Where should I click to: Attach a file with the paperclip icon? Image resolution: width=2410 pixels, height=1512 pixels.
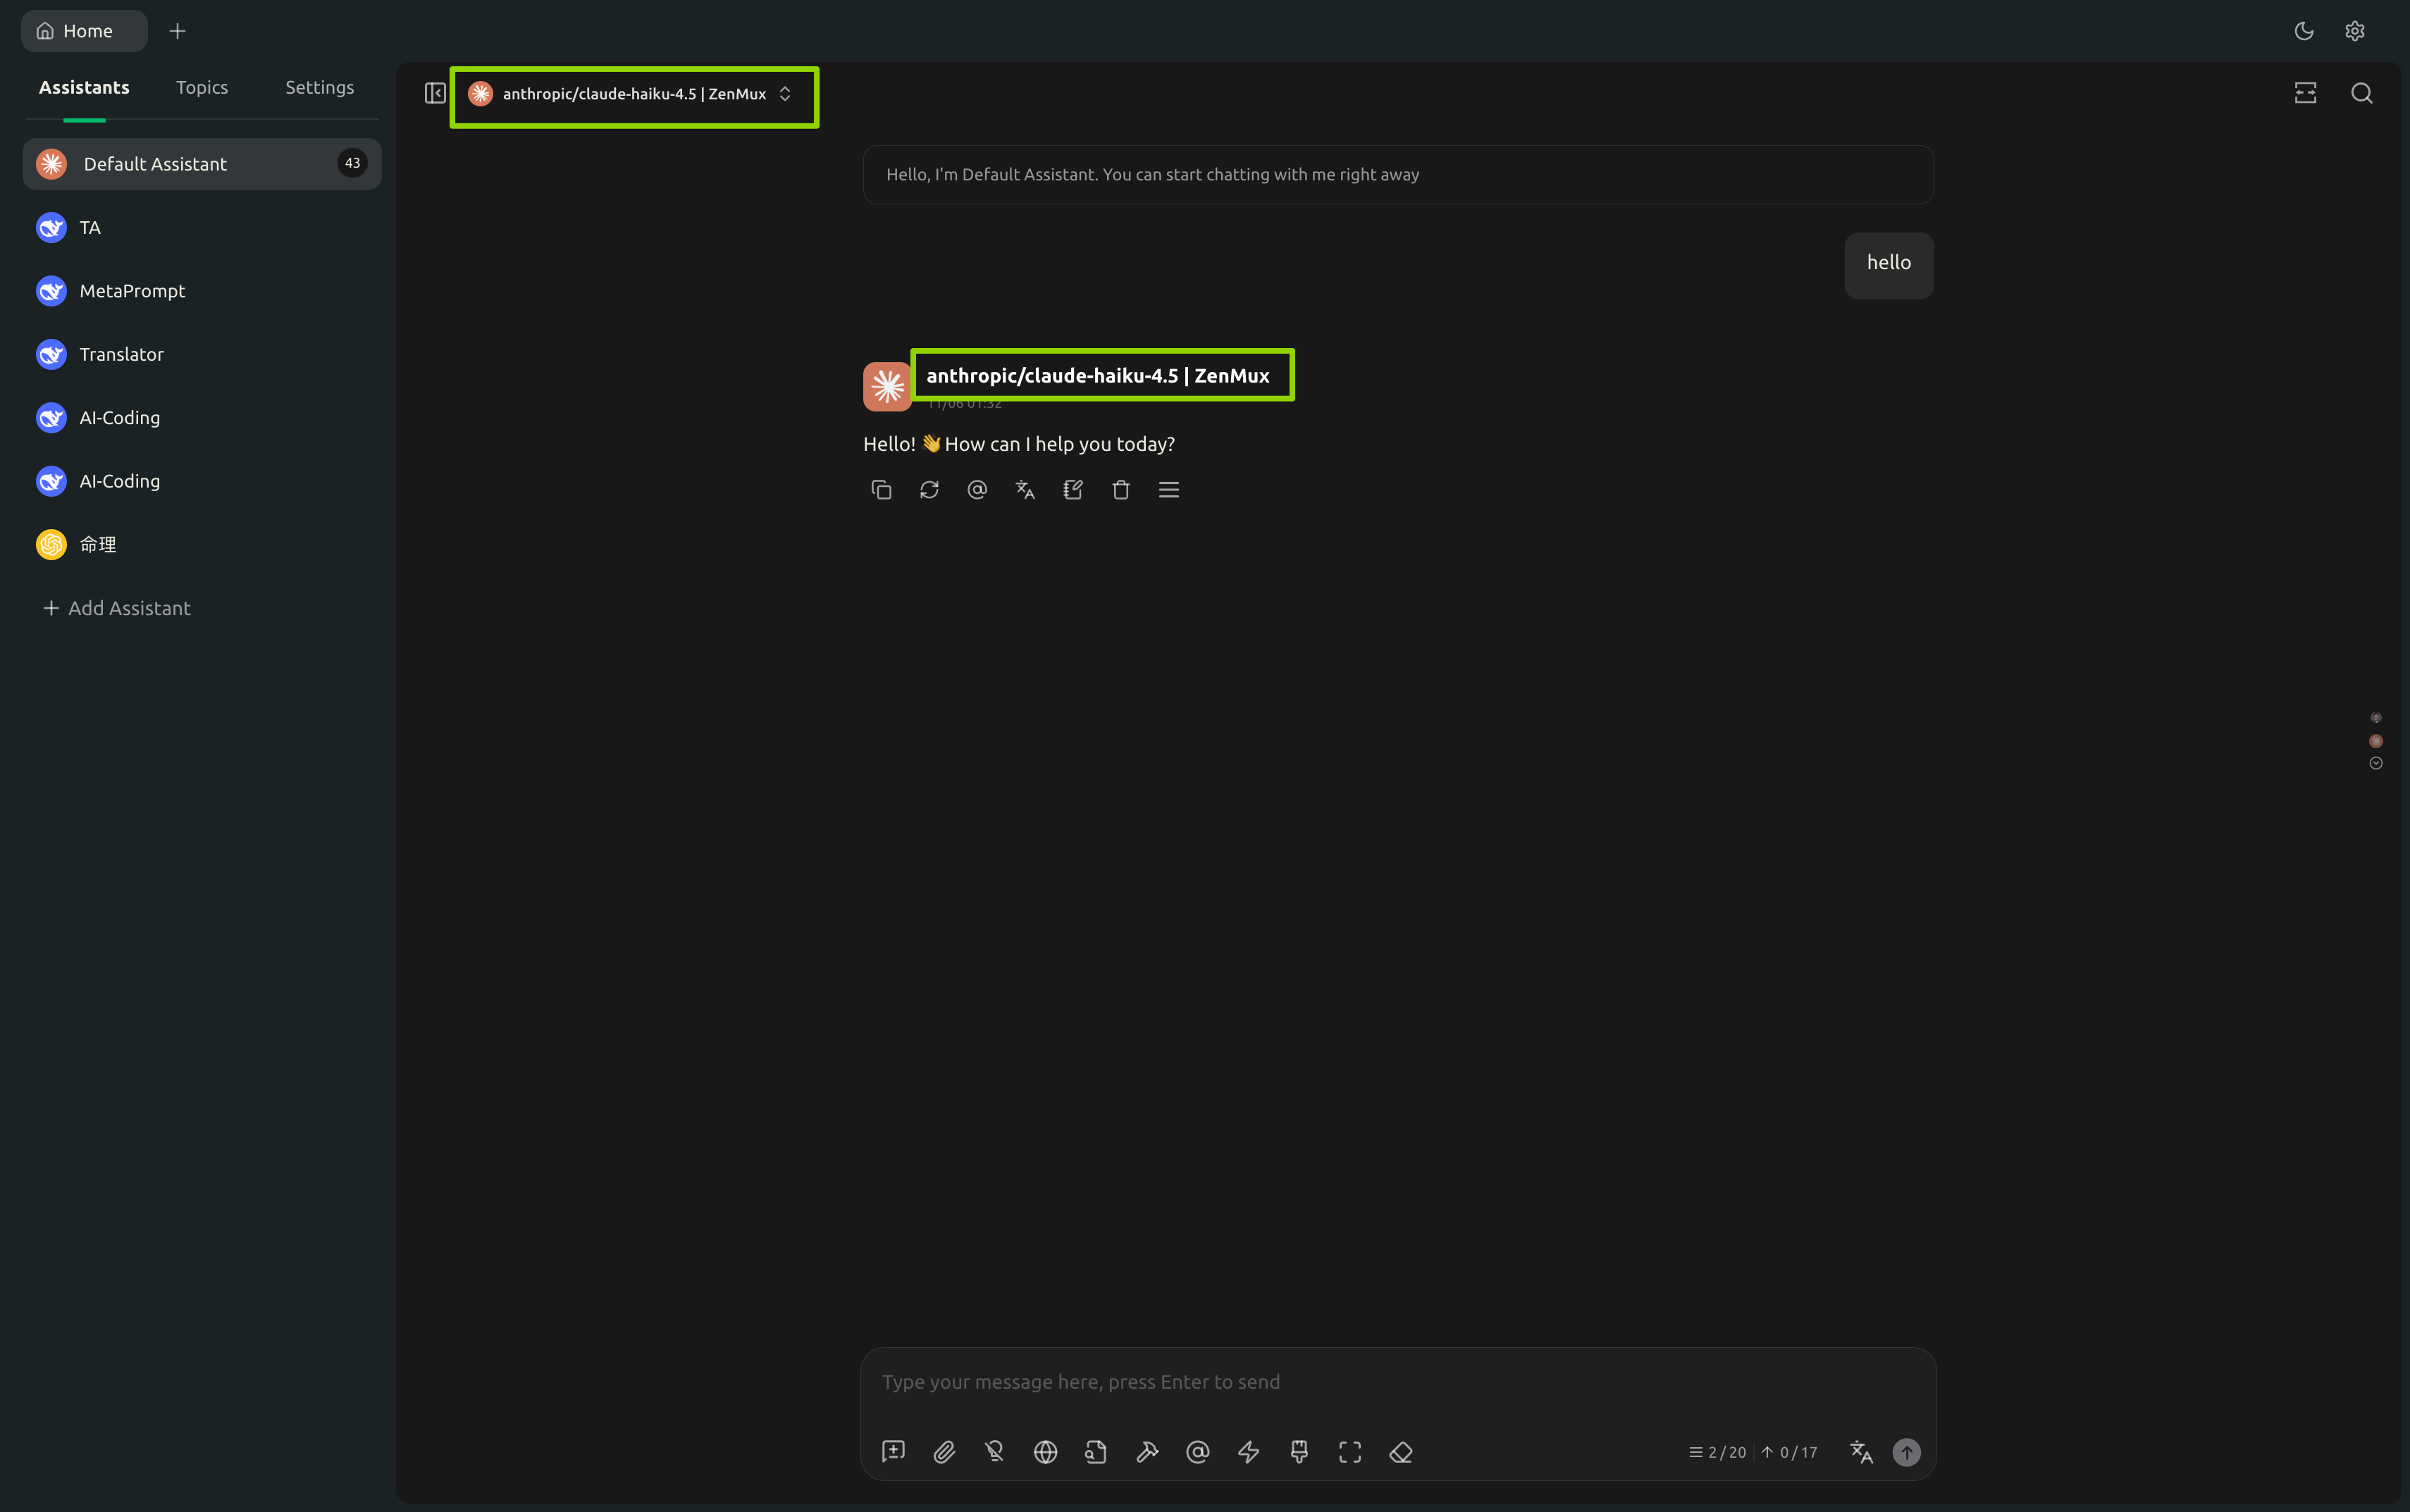coord(944,1452)
